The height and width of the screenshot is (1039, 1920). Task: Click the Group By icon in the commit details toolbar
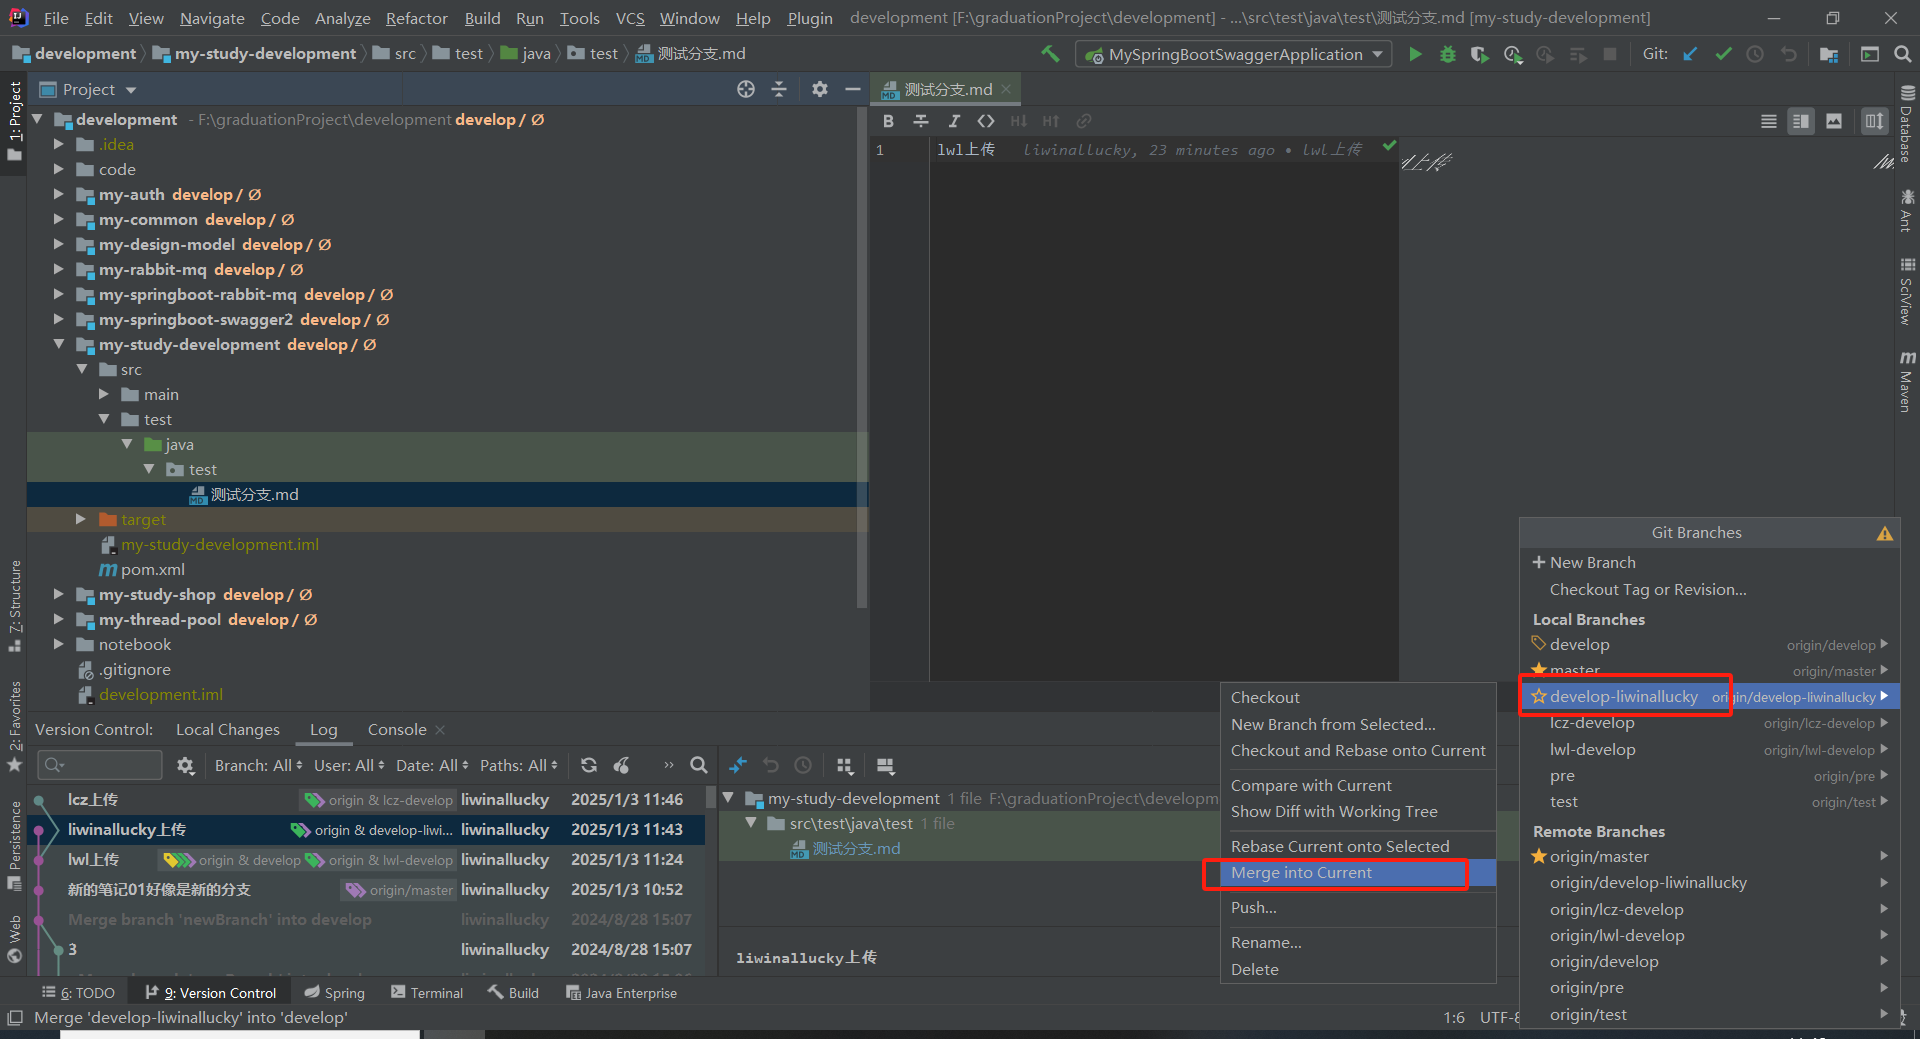tap(845, 766)
